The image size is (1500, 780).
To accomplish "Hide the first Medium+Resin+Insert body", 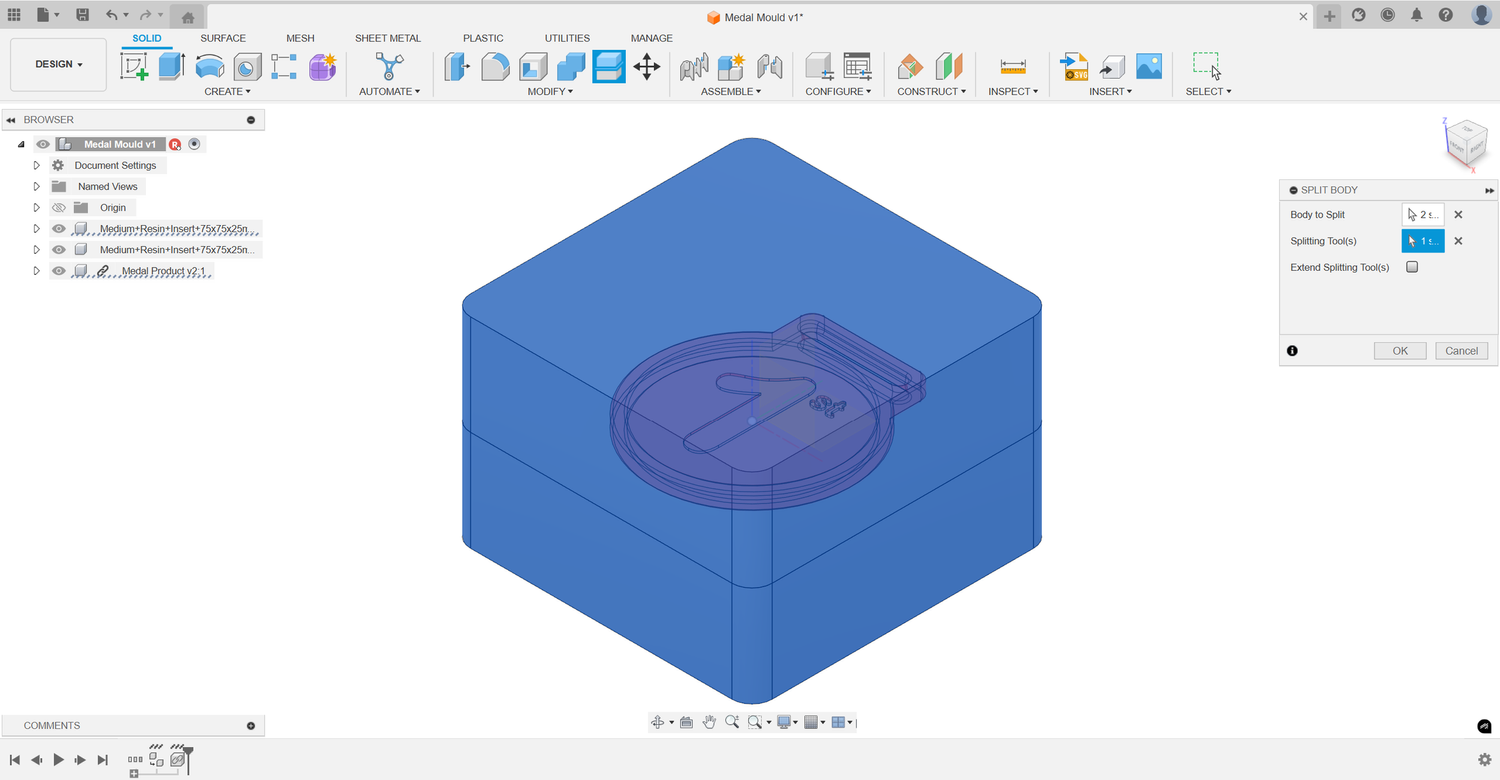I will [58, 229].
